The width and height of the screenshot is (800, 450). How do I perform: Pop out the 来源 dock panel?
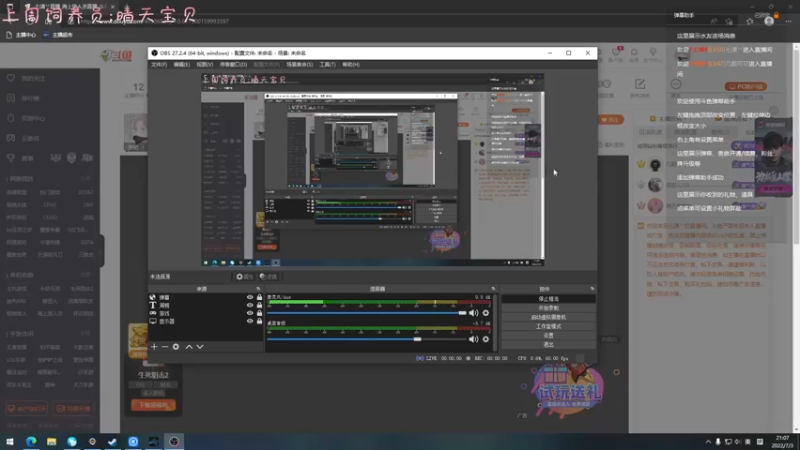[x=258, y=289]
